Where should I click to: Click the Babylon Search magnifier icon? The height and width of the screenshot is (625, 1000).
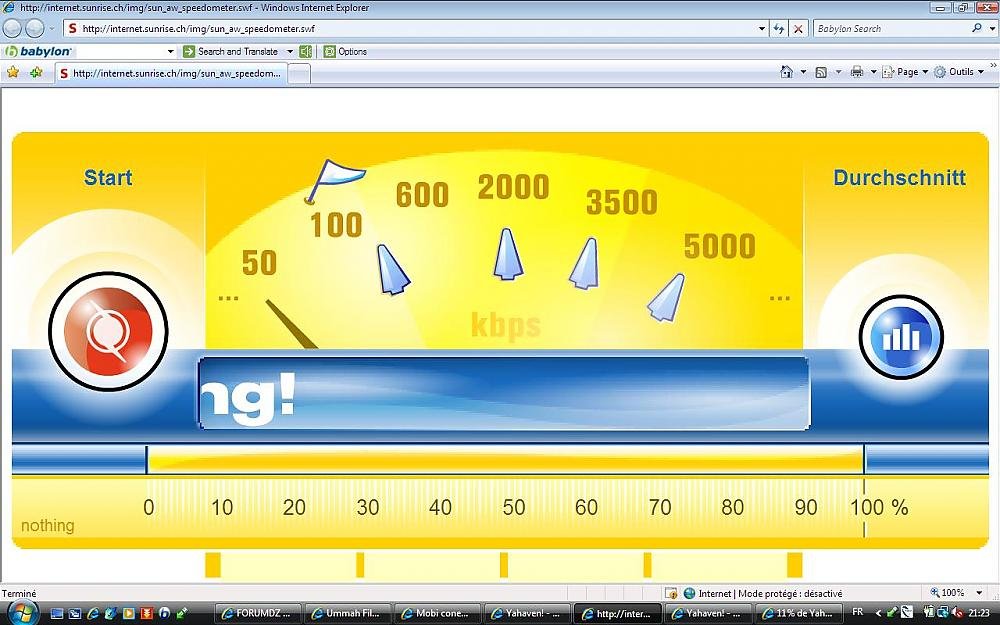(x=977, y=29)
